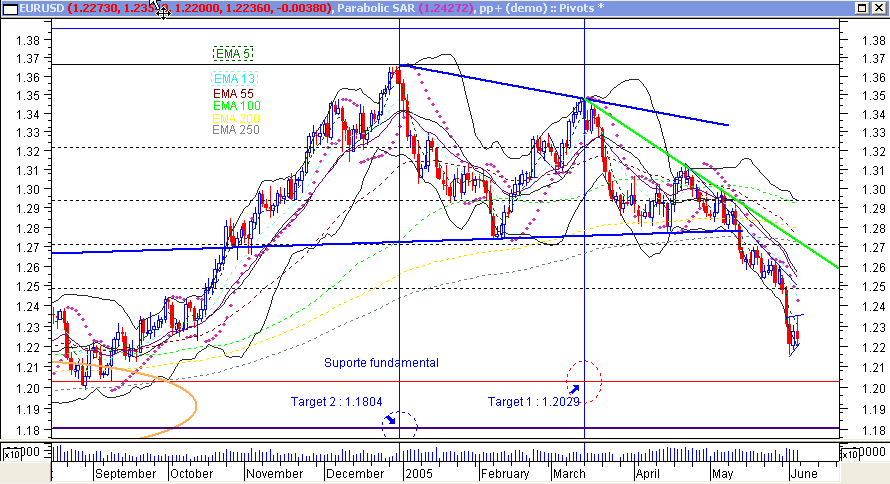
Task: Click the December label on the time axis
Action: coord(354,474)
